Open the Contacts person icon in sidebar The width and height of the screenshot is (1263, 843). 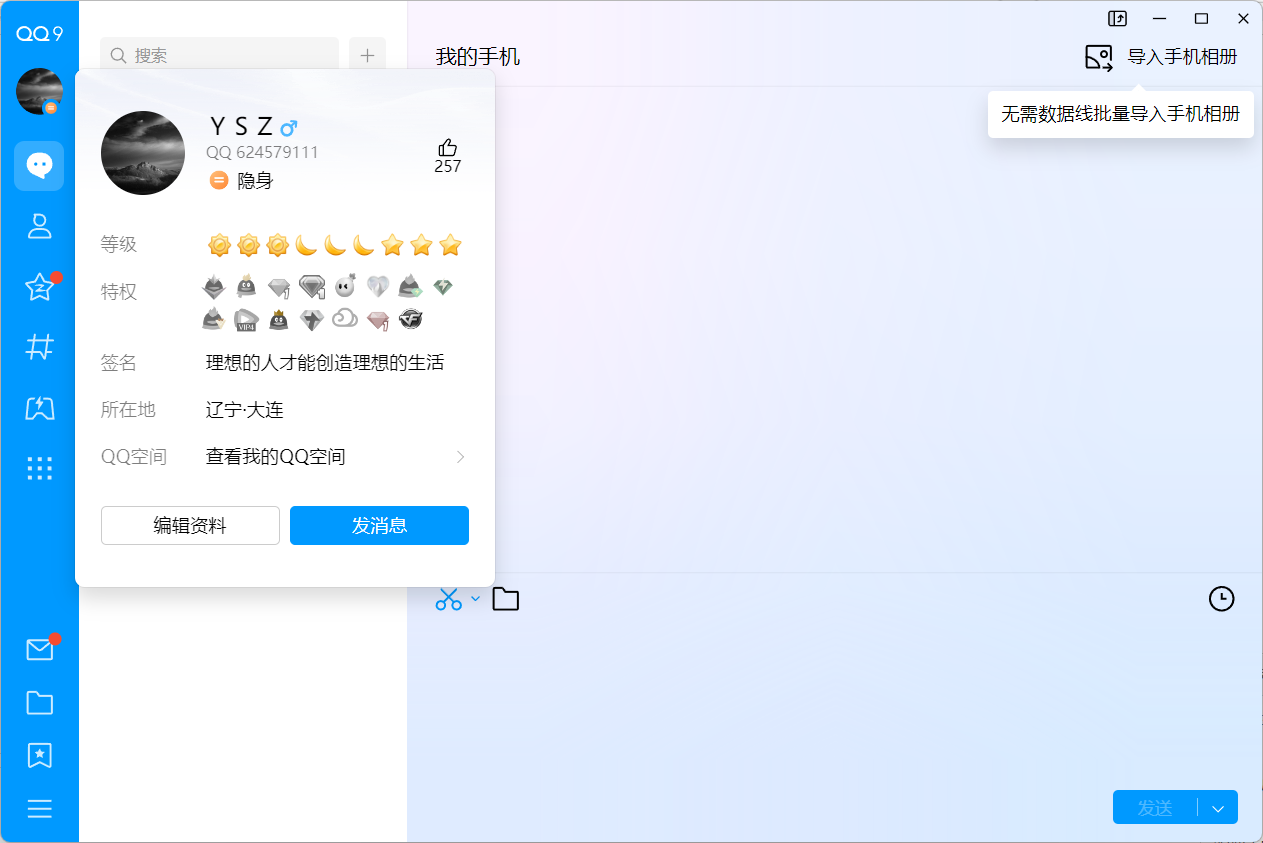pyautogui.click(x=39, y=226)
